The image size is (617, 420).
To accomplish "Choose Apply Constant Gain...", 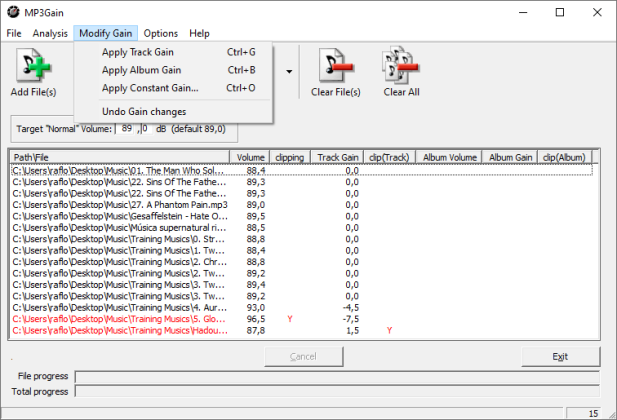I will coord(173,88).
